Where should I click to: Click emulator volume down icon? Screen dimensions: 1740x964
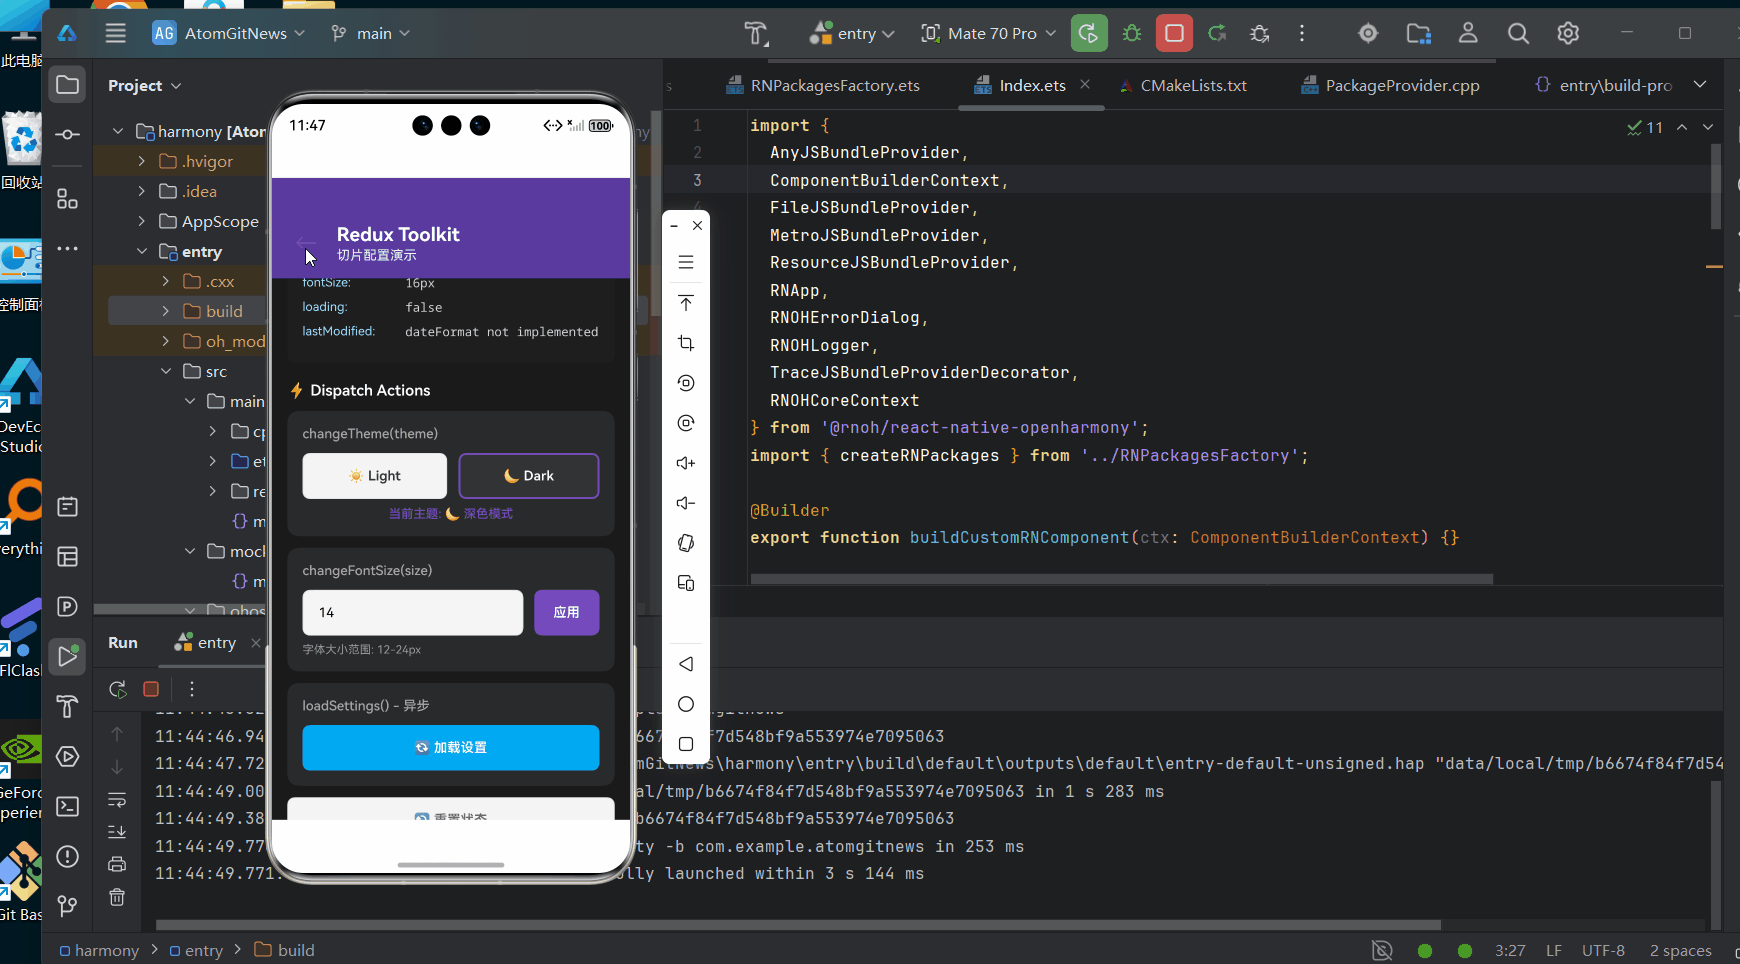coord(686,503)
